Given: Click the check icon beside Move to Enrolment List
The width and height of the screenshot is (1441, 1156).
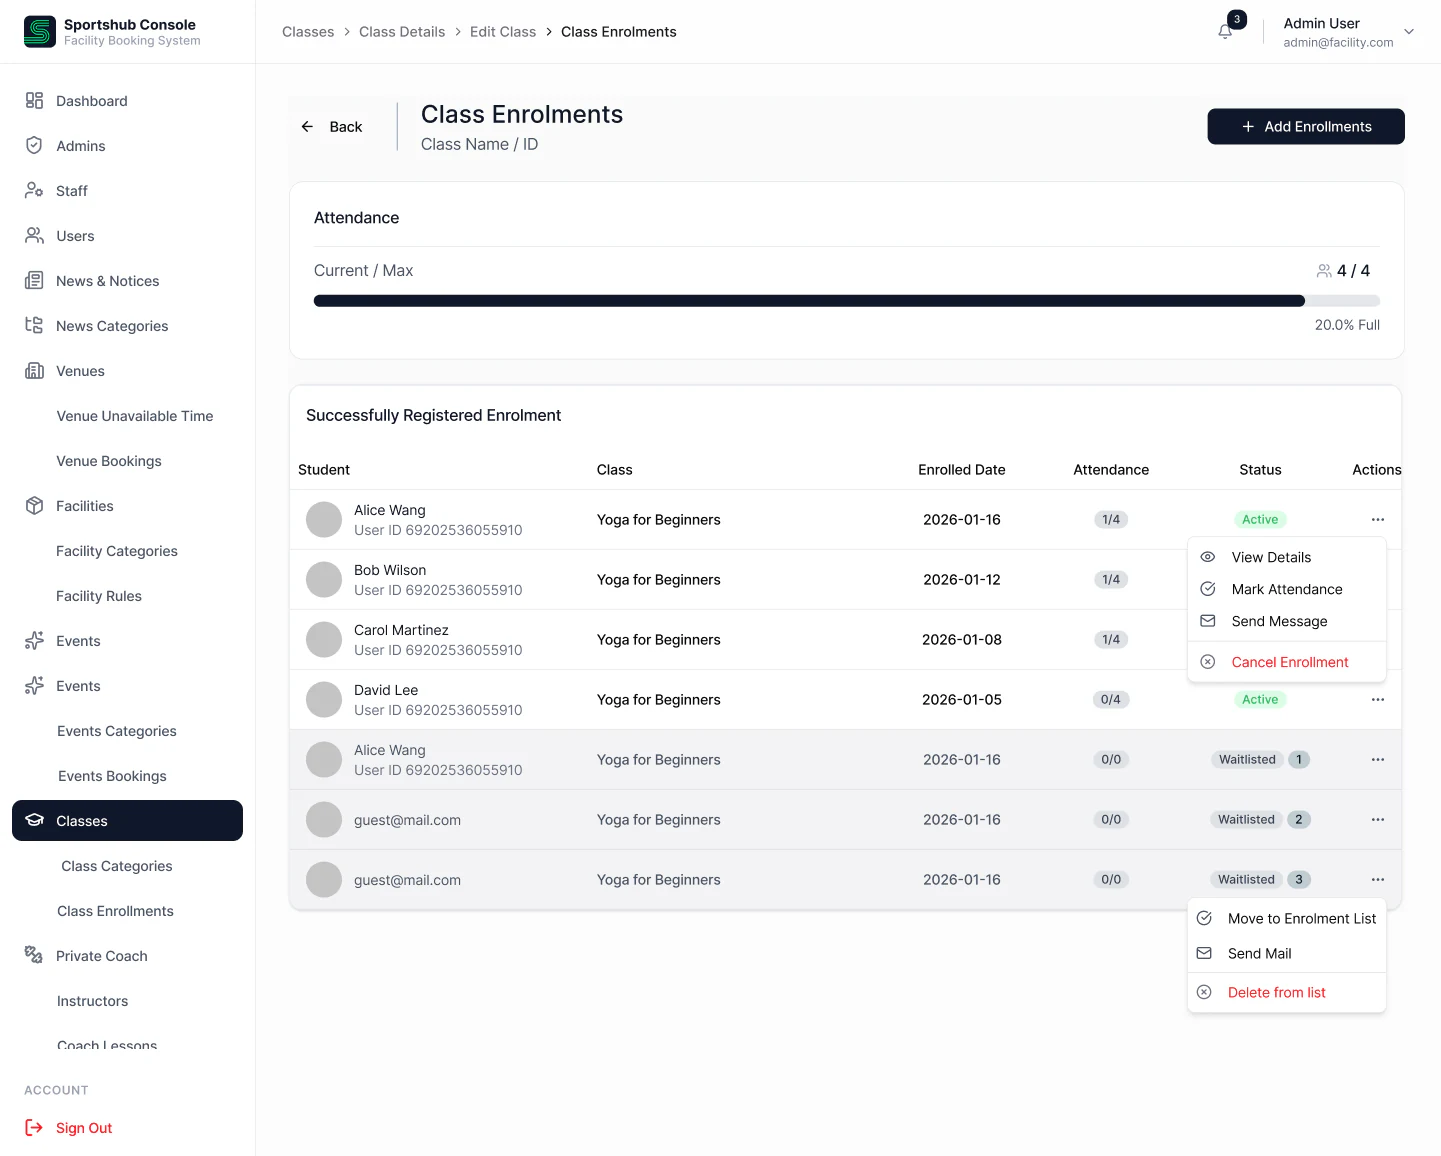Looking at the screenshot, I should point(1204,918).
